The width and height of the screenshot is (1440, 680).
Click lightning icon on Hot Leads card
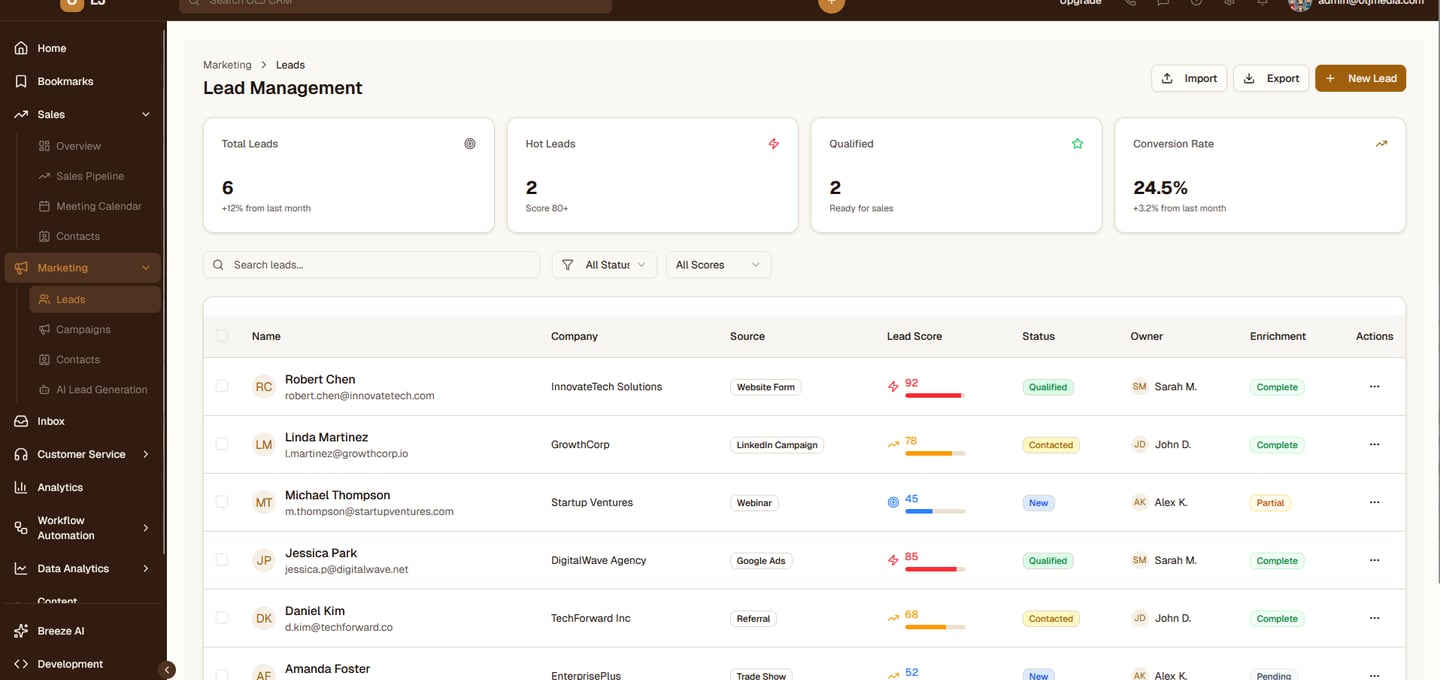(774, 144)
